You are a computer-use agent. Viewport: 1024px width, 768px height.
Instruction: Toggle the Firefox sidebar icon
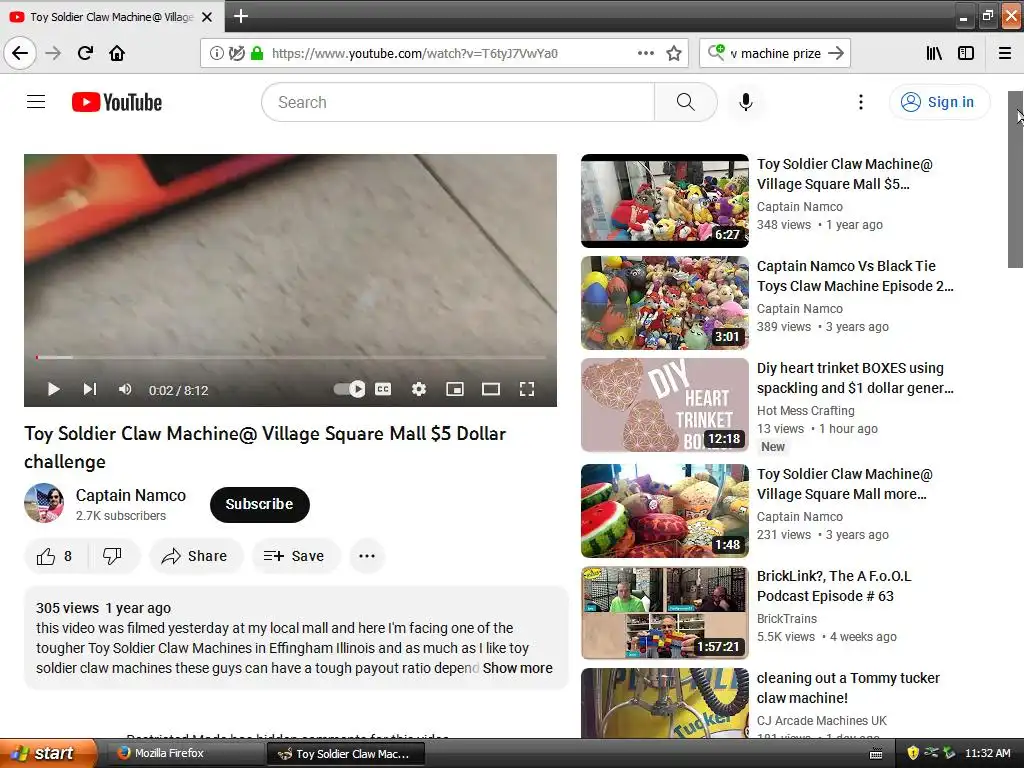pyautogui.click(x=966, y=53)
